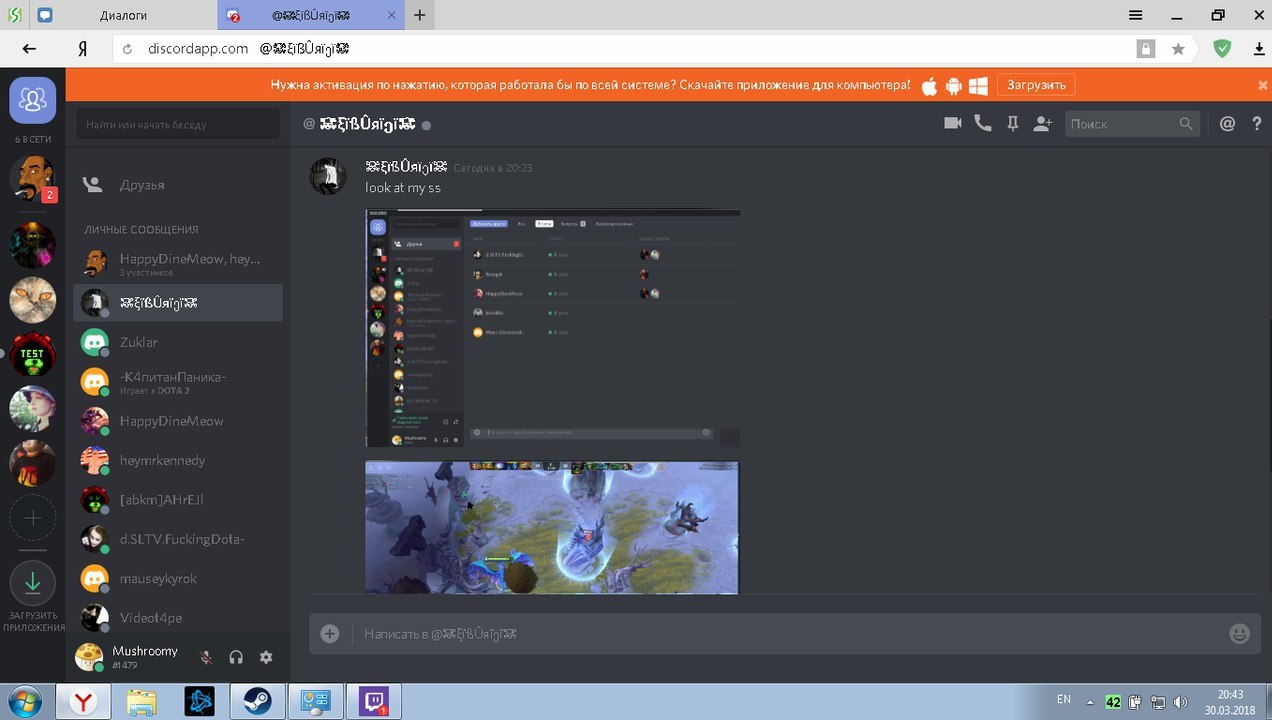Start a video call
This screenshot has width=1272, height=720.
coord(953,123)
